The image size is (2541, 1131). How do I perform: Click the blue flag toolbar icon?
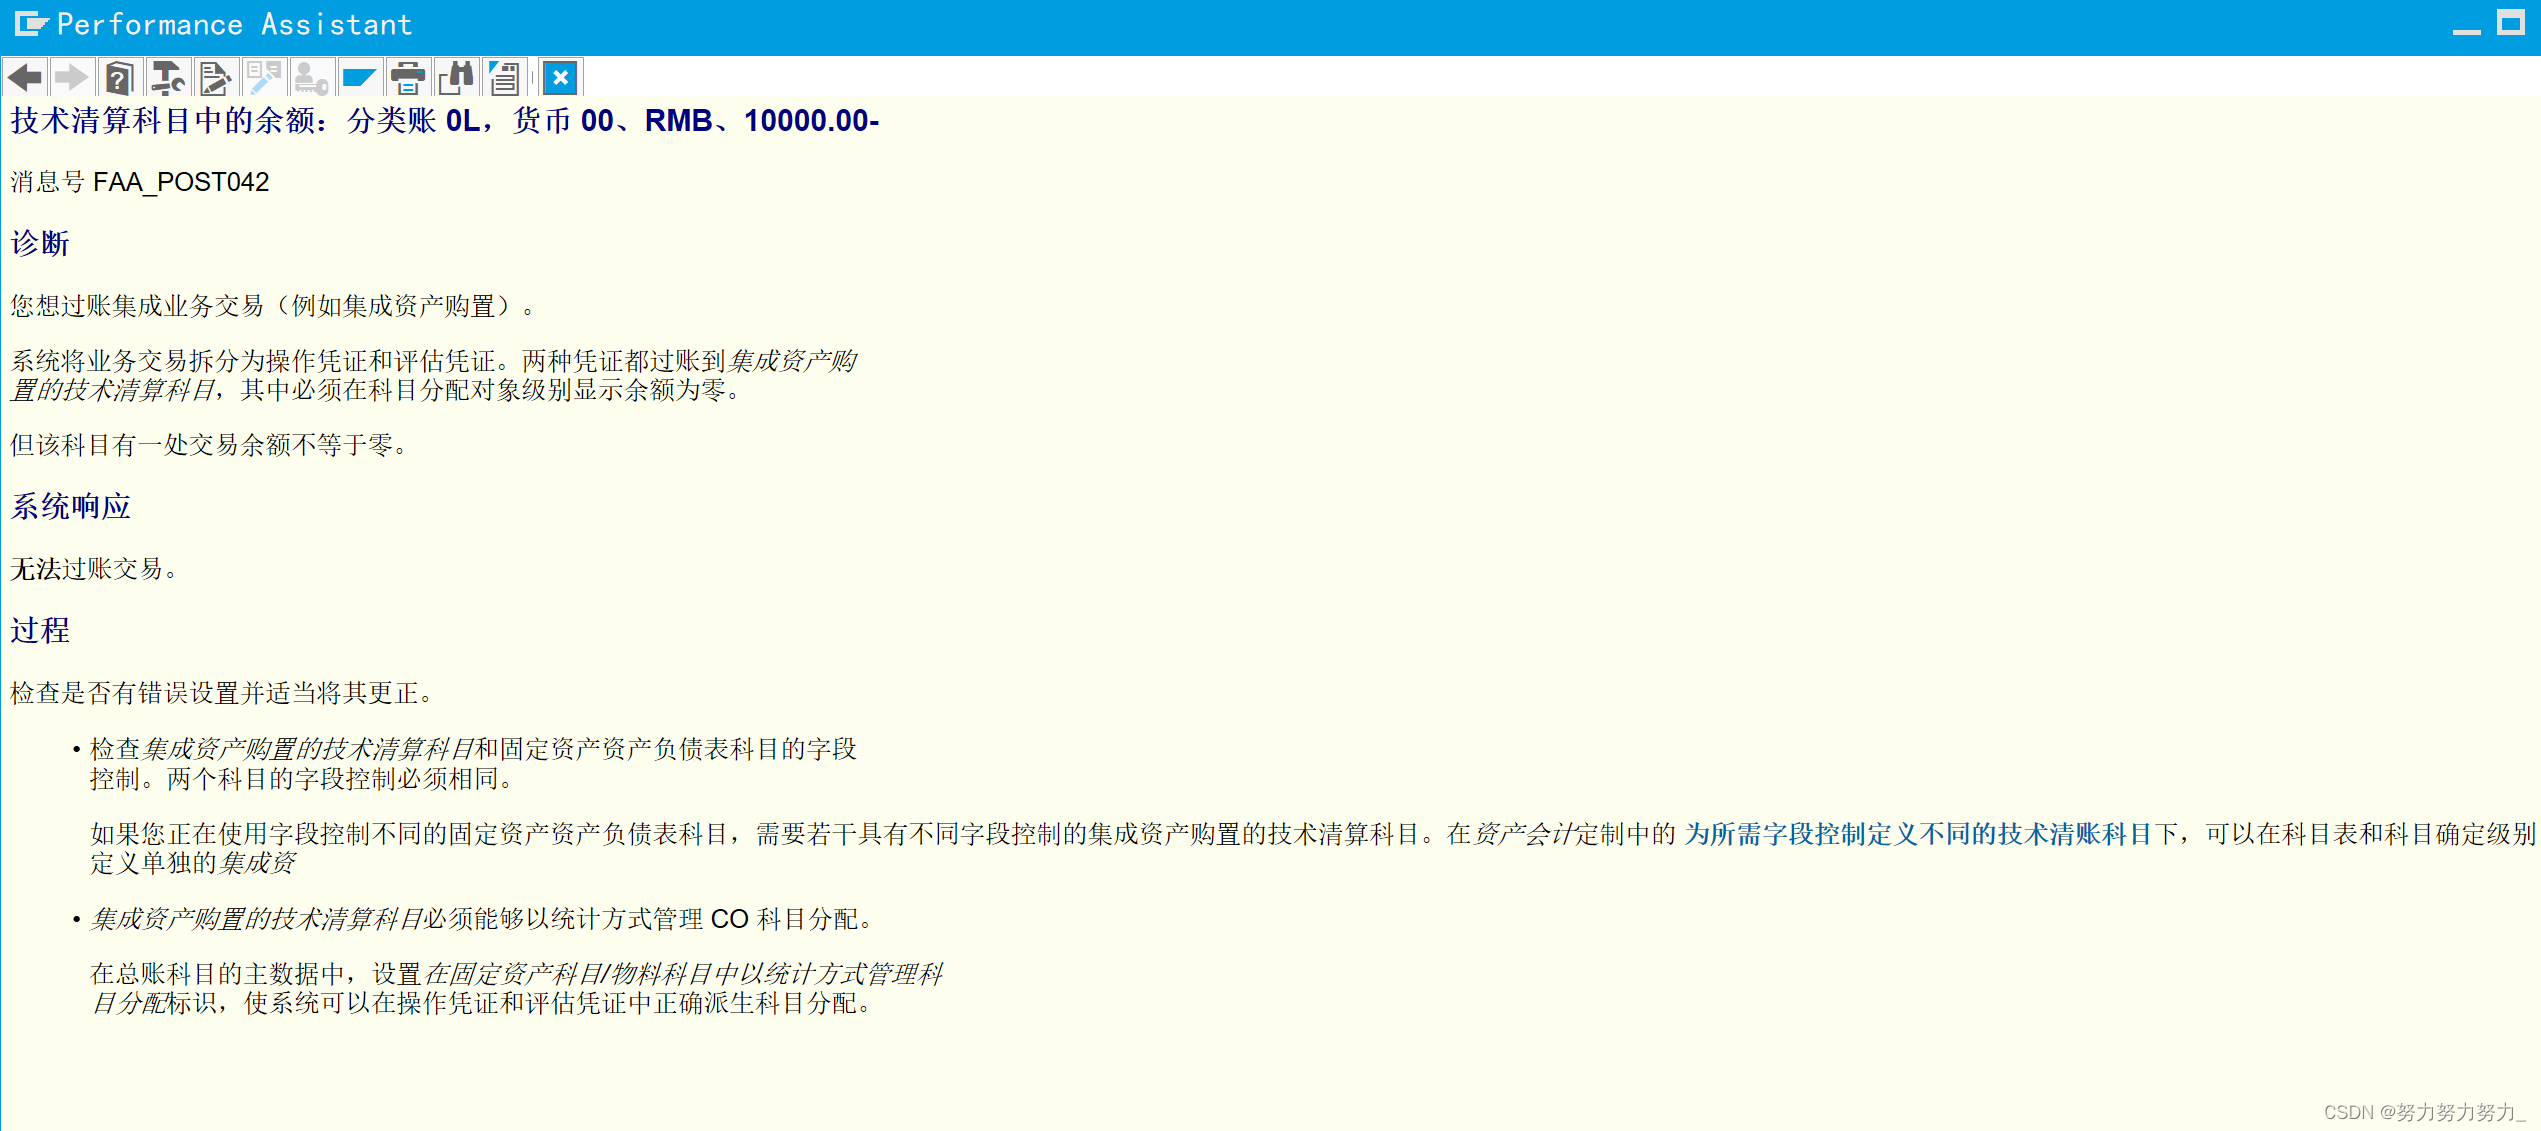pyautogui.click(x=359, y=77)
